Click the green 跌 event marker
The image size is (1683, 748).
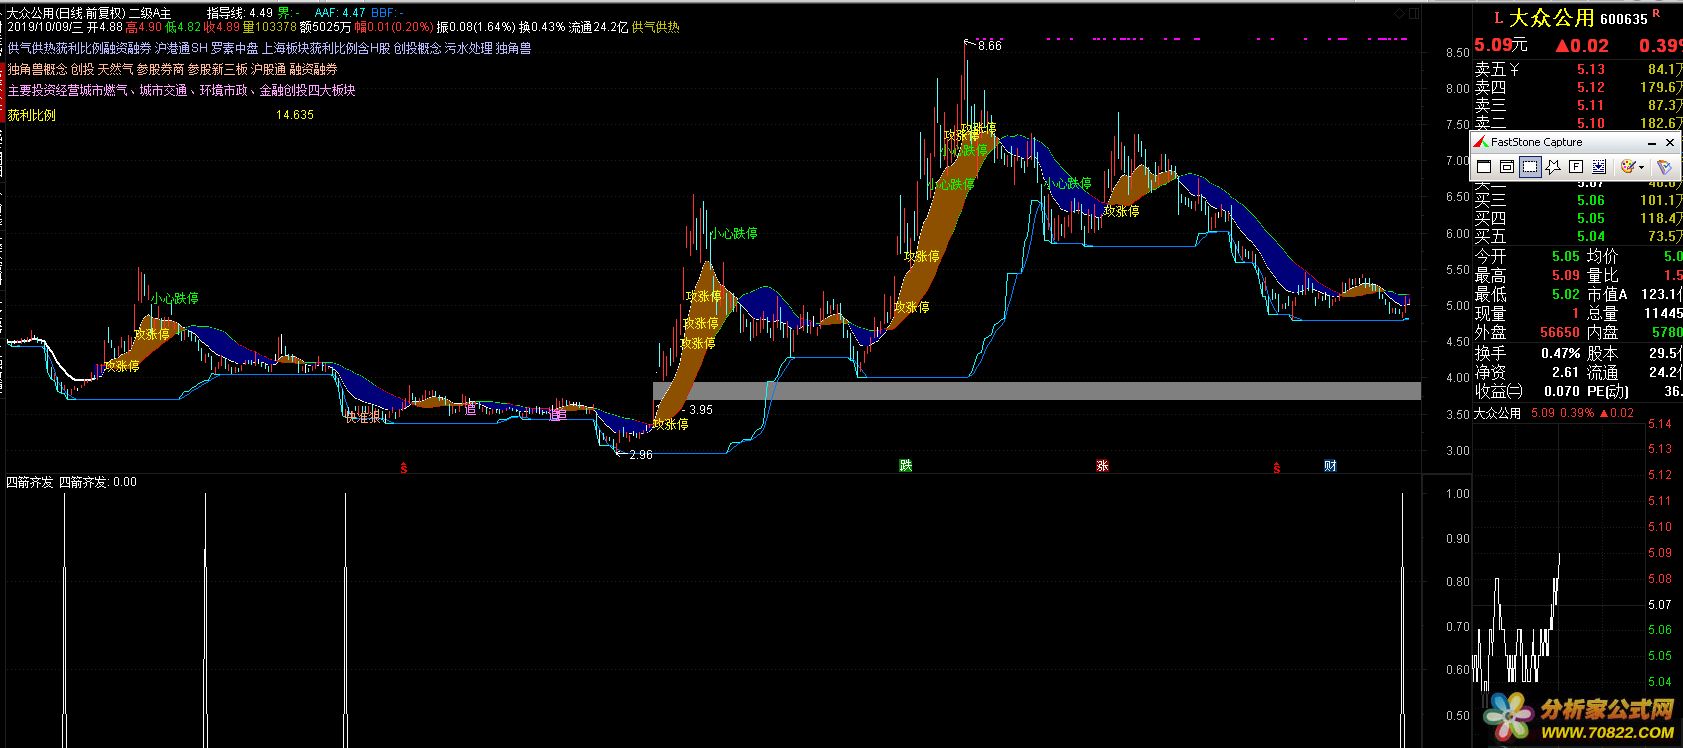[905, 466]
